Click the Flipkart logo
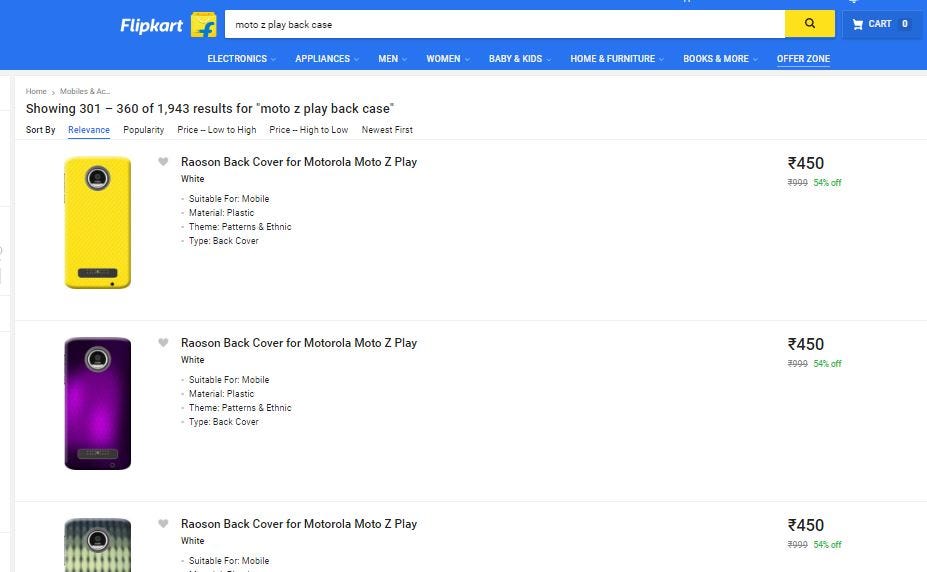This screenshot has height=572, width=927. (151, 25)
